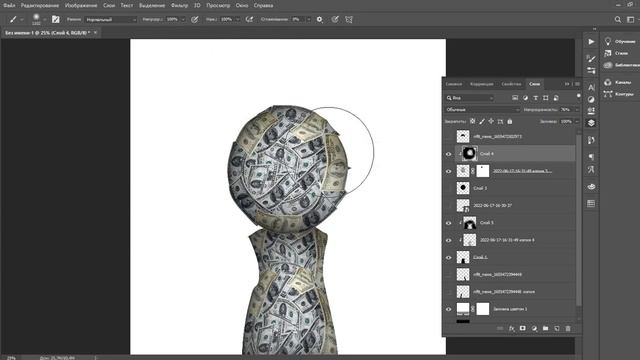Open the workspace switcher icon top right
The image size is (640, 360).
(631, 19)
